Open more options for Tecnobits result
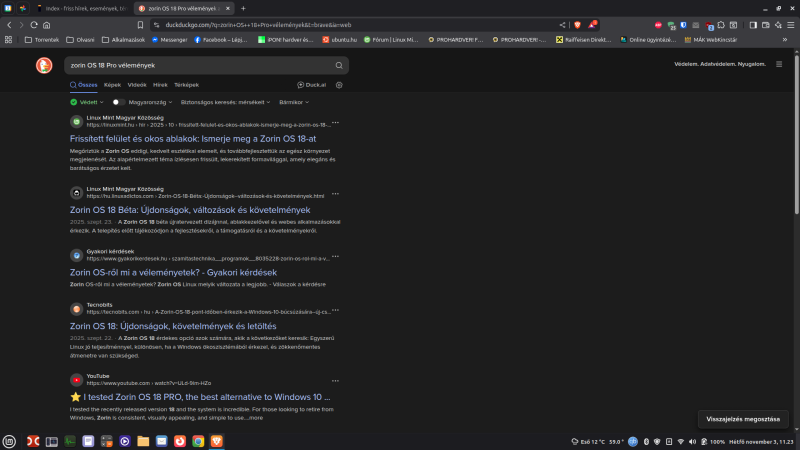 tap(335, 310)
